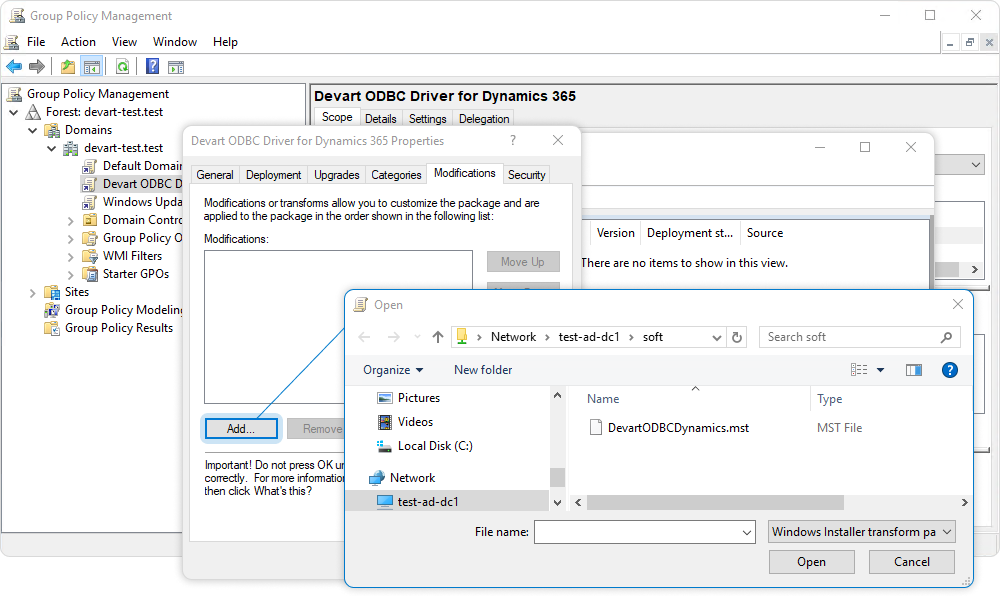Toggle the console tree pane icon
Viewport: 1000px width, 596px height.
(x=91, y=66)
